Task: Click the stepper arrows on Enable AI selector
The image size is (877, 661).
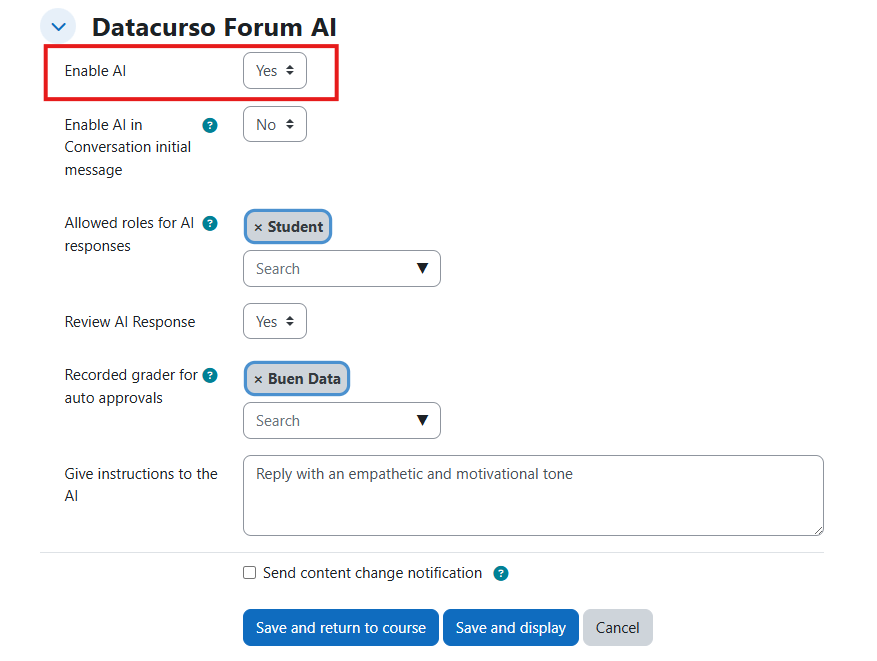Action: (x=291, y=71)
